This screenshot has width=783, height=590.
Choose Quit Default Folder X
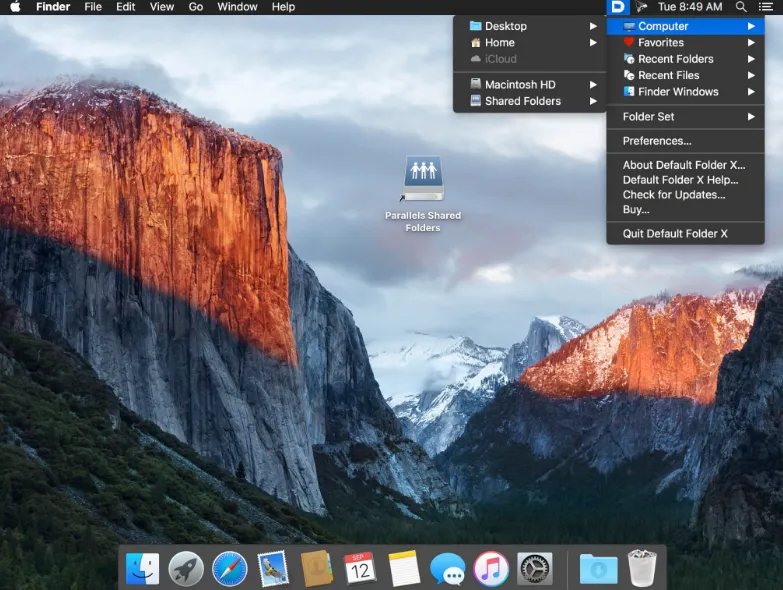point(685,234)
